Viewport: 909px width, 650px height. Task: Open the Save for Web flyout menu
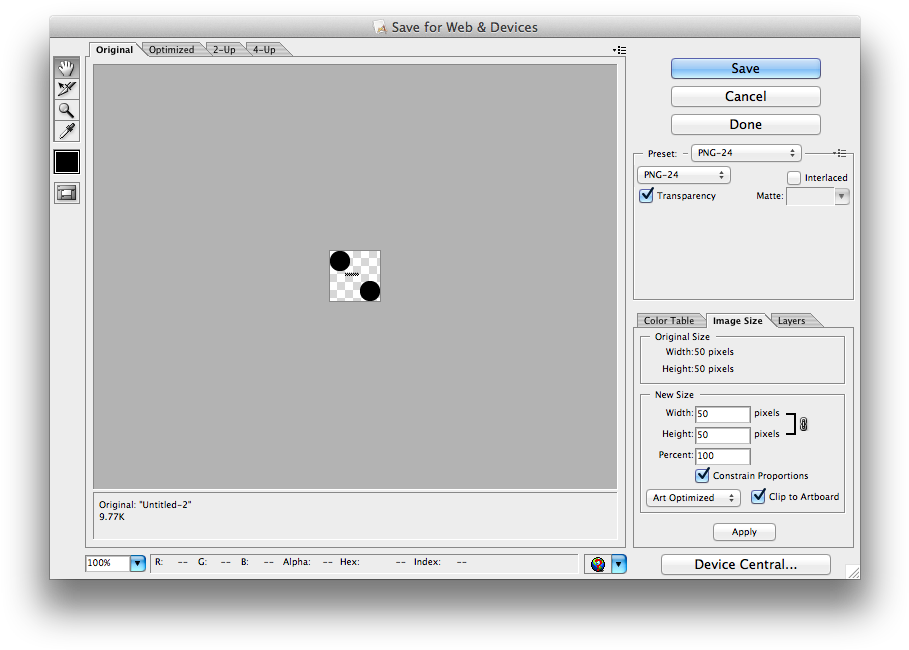click(x=619, y=49)
